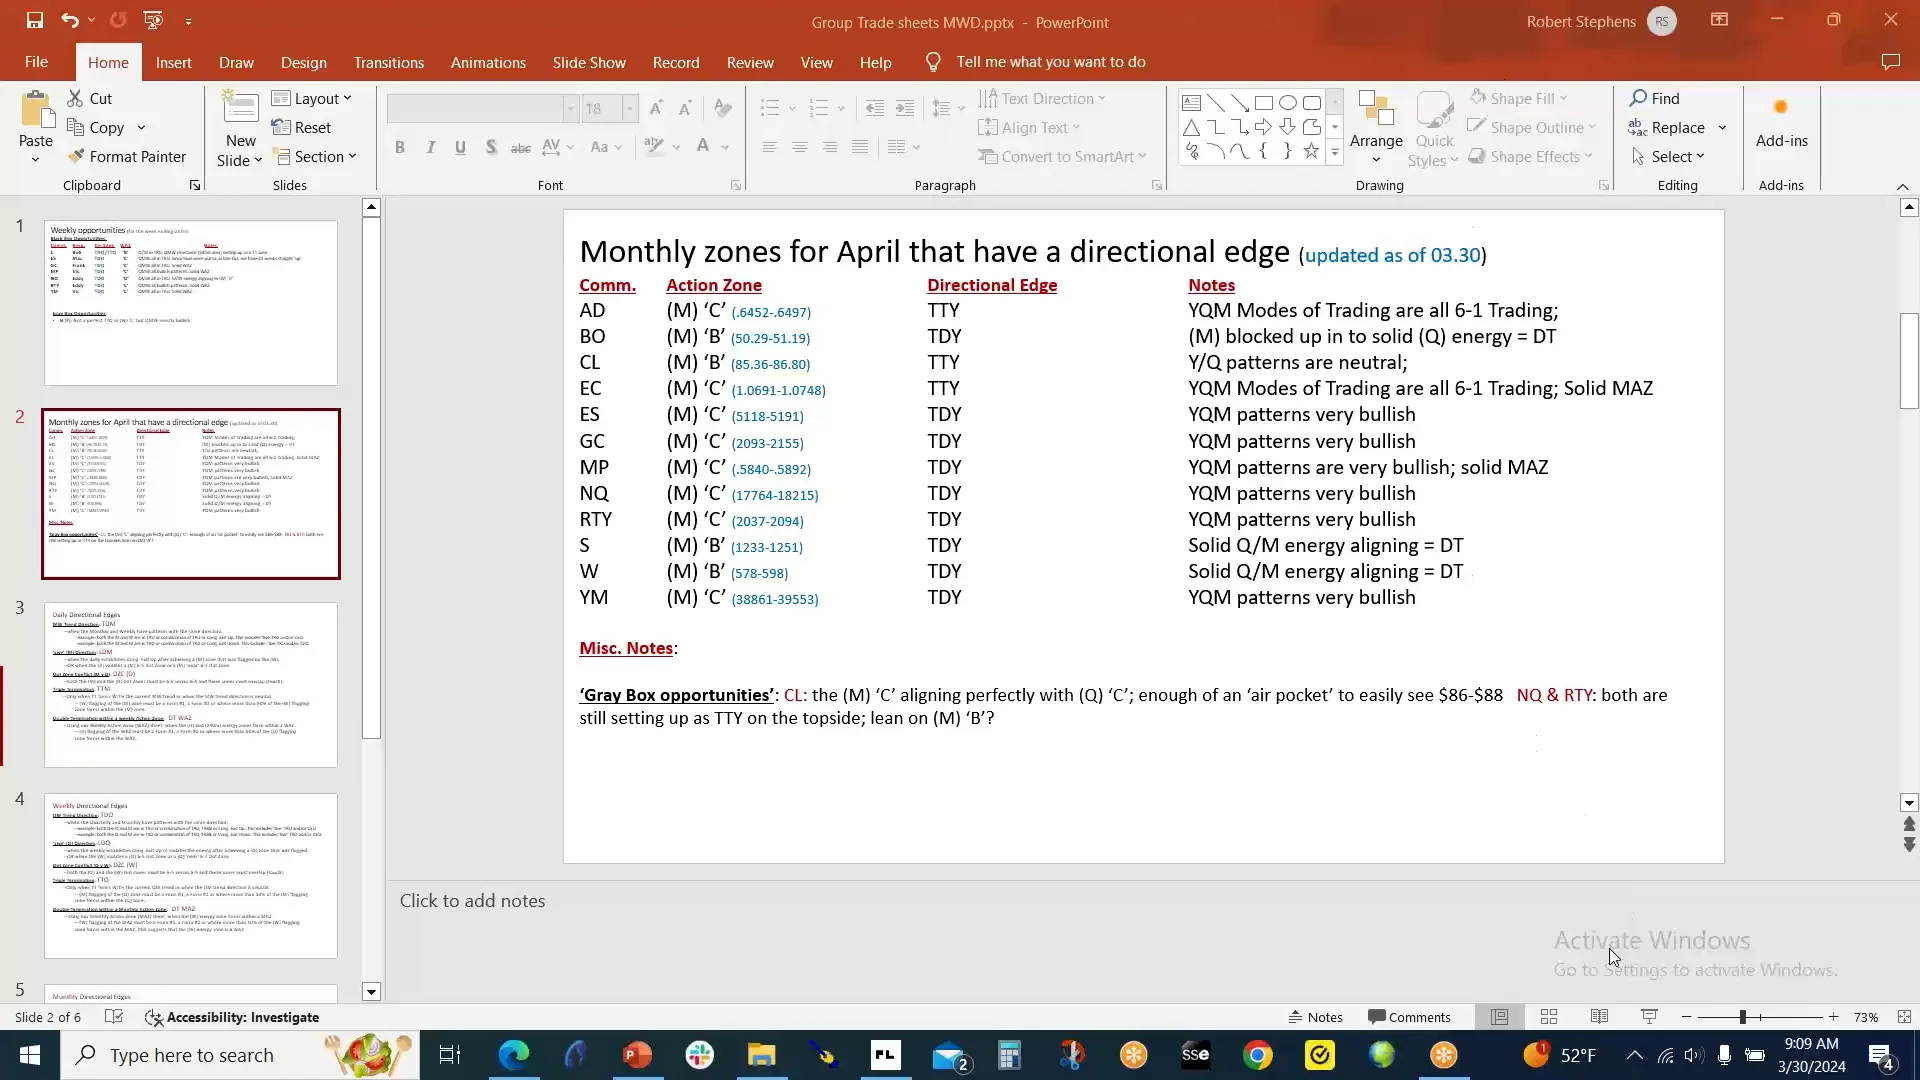This screenshot has height=1080, width=1920.
Task: Toggle Align Left paragraph alignment
Action: pyautogui.click(x=769, y=148)
